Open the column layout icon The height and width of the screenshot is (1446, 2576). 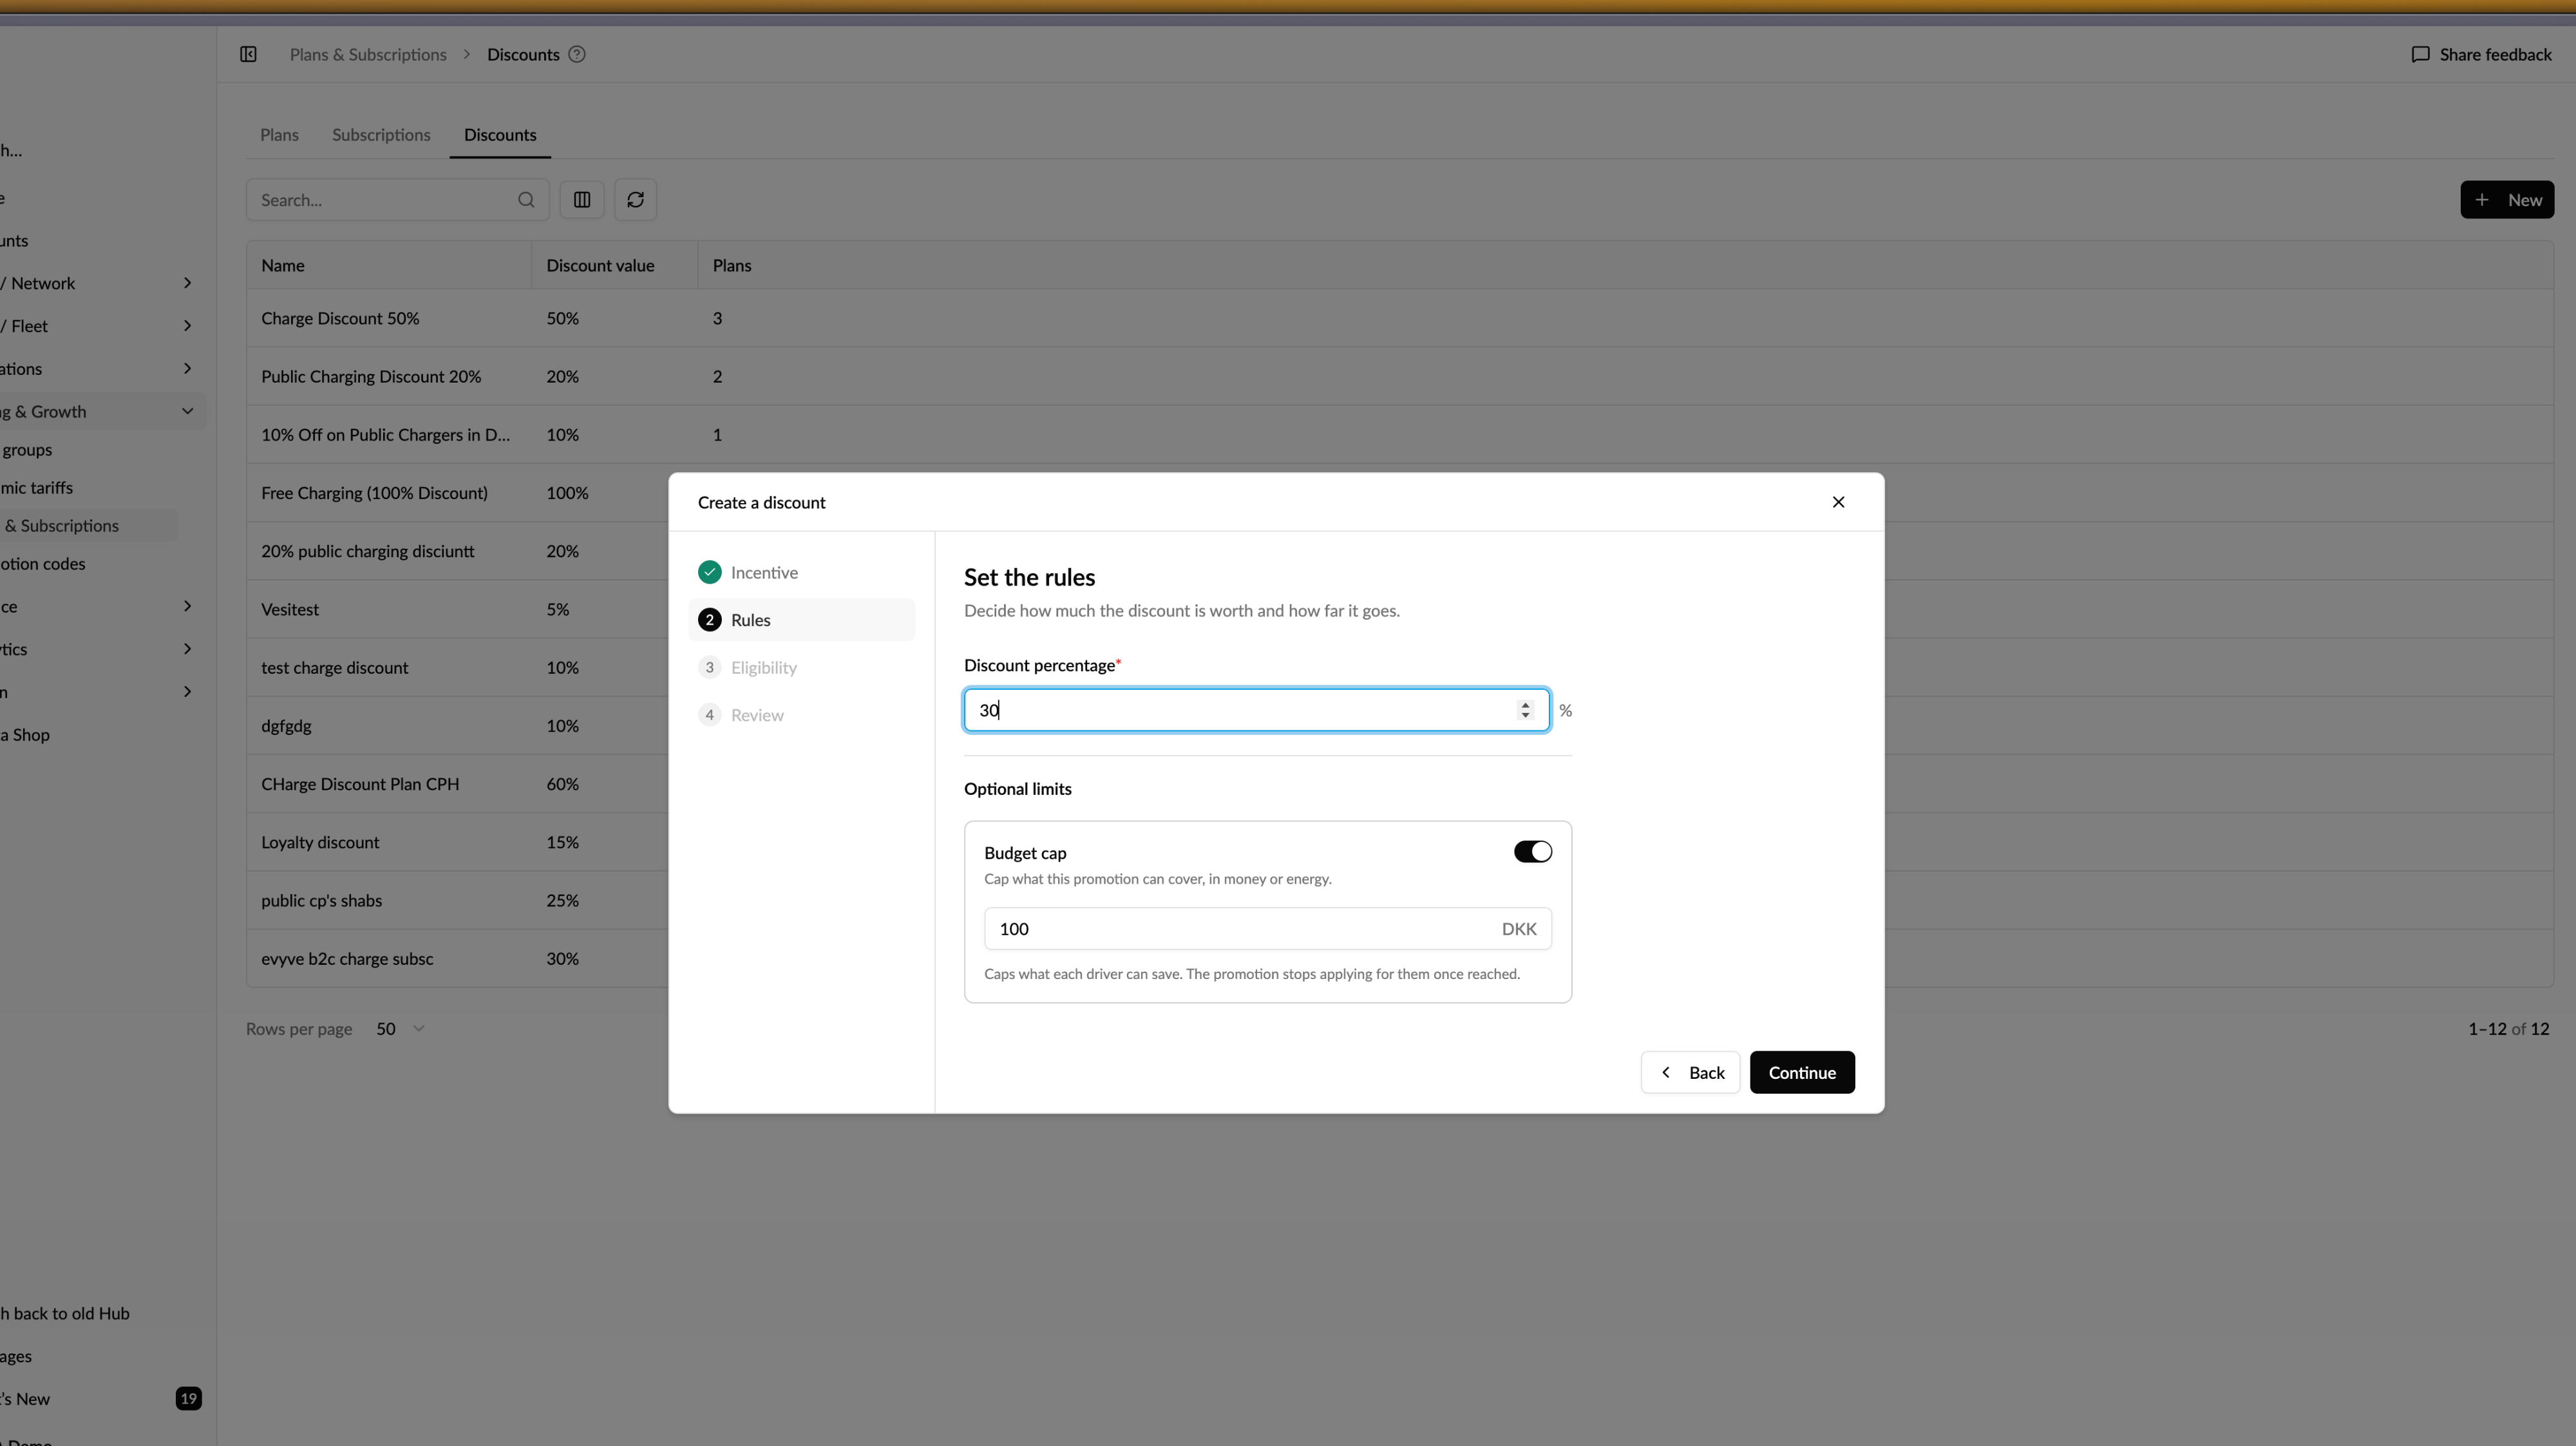tap(582, 200)
